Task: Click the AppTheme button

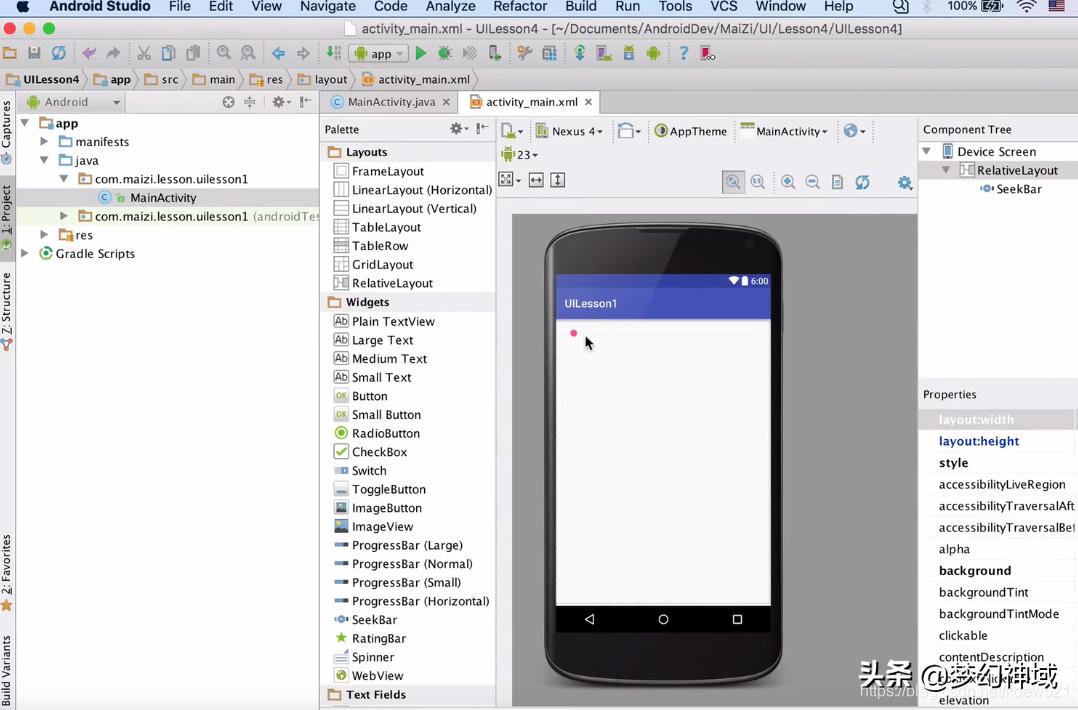Action: [691, 131]
